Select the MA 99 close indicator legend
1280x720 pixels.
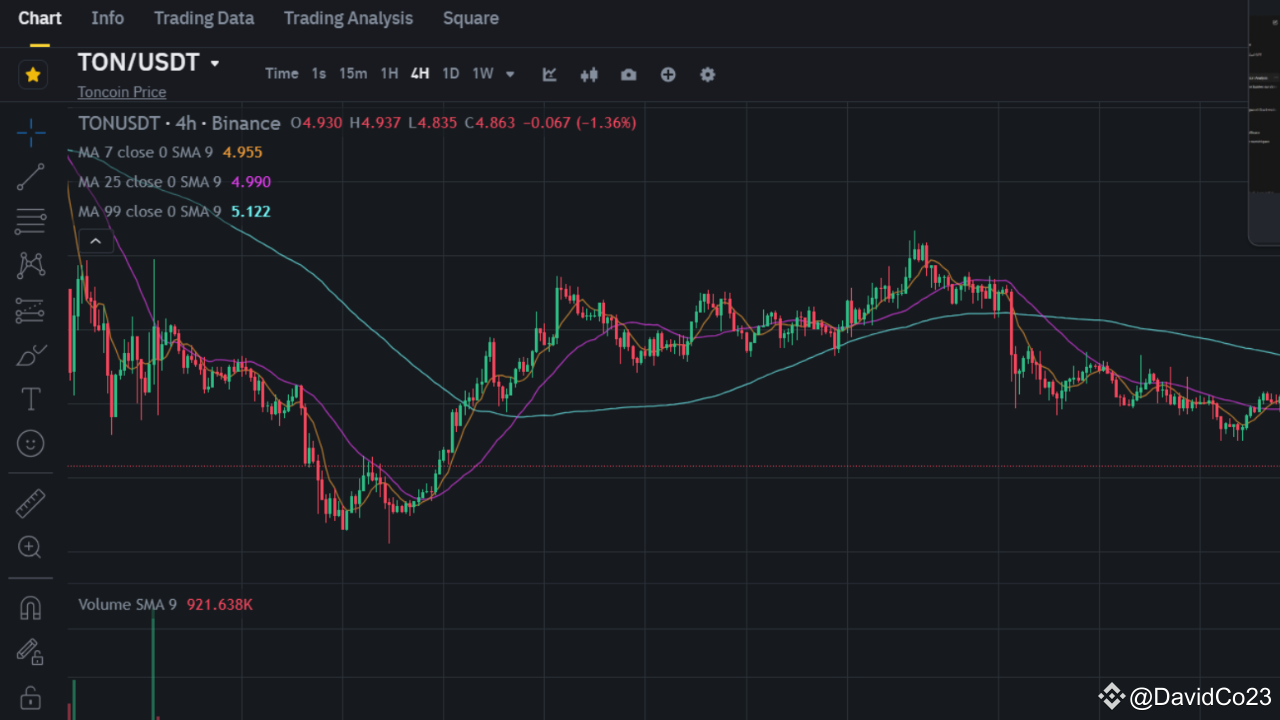click(x=149, y=212)
